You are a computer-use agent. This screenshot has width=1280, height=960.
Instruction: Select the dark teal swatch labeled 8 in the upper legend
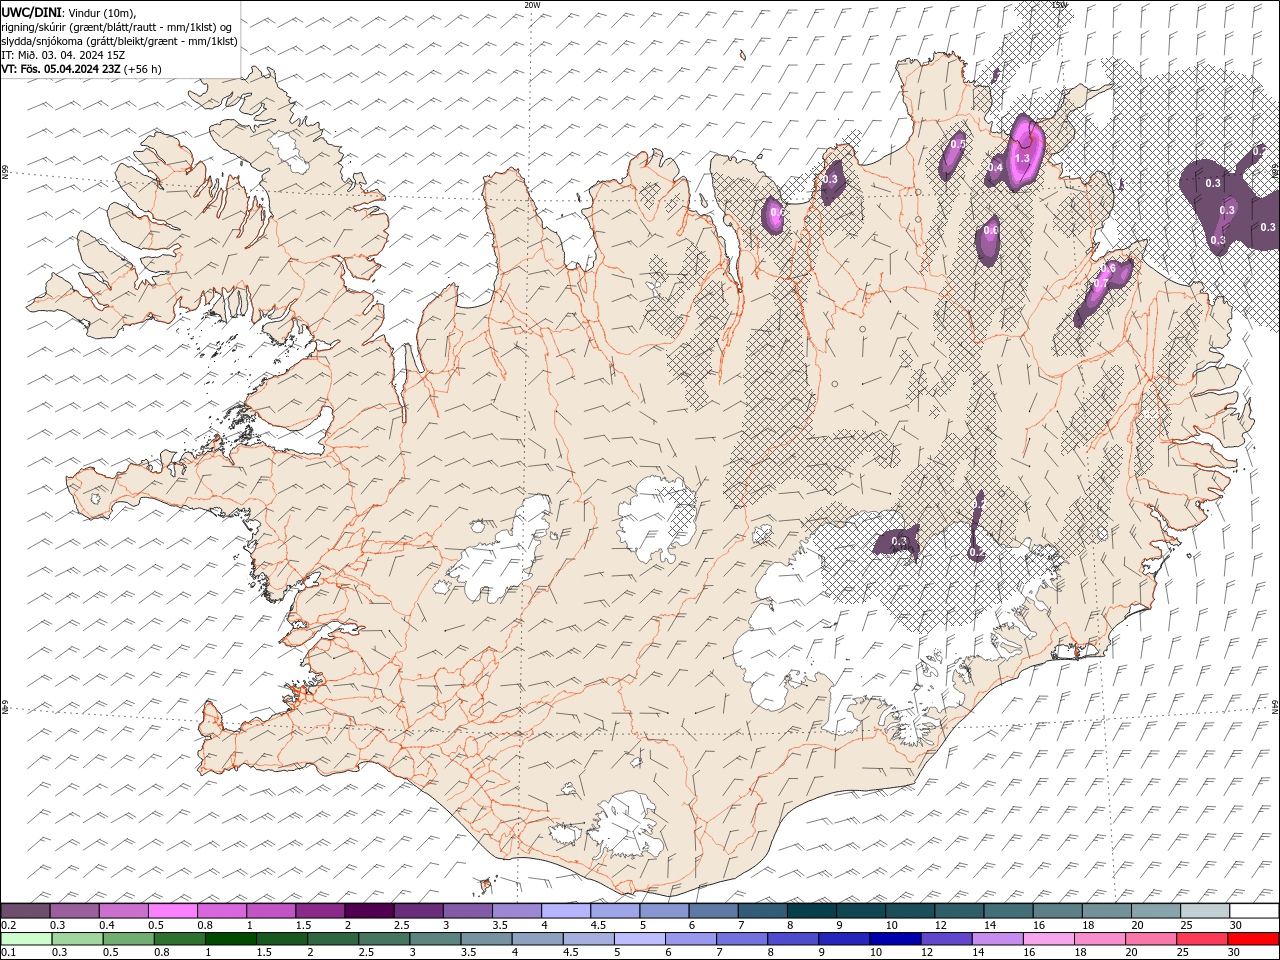[812, 911]
